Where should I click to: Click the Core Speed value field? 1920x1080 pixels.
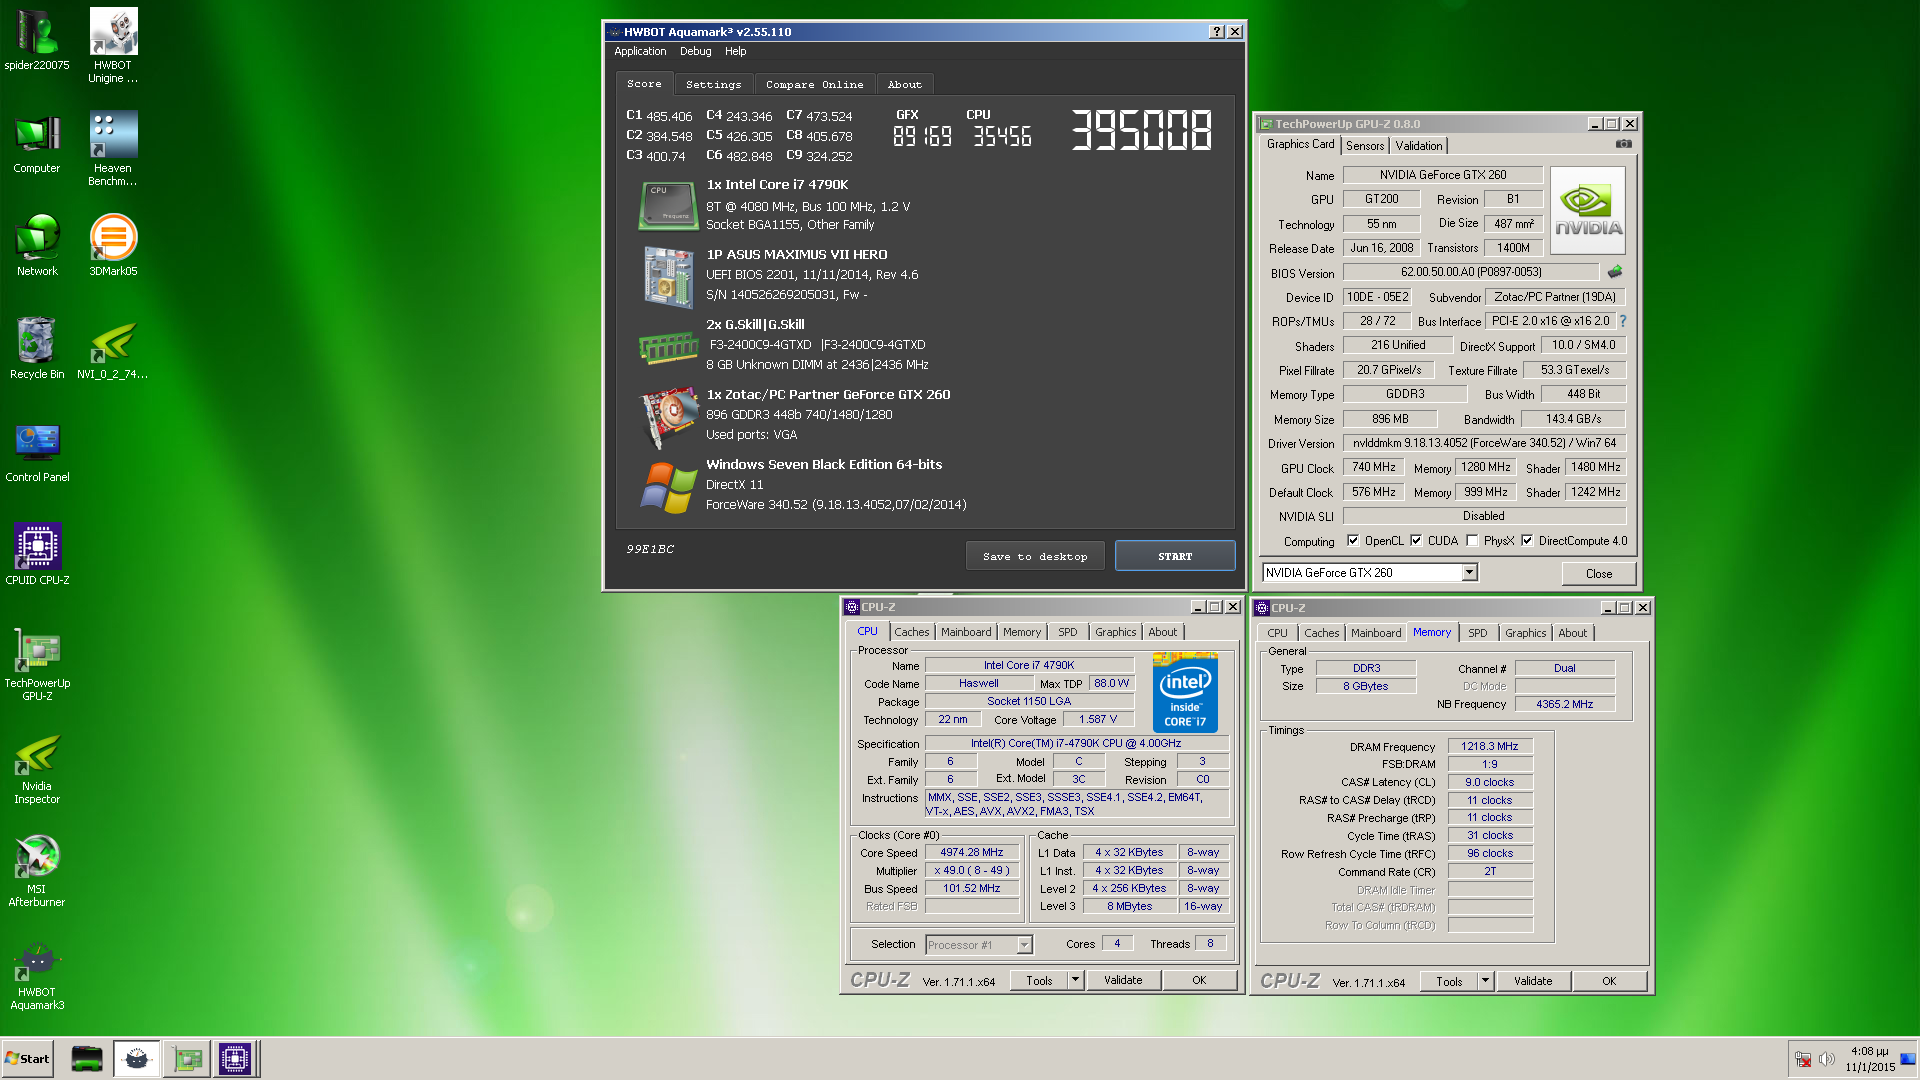[x=971, y=853]
